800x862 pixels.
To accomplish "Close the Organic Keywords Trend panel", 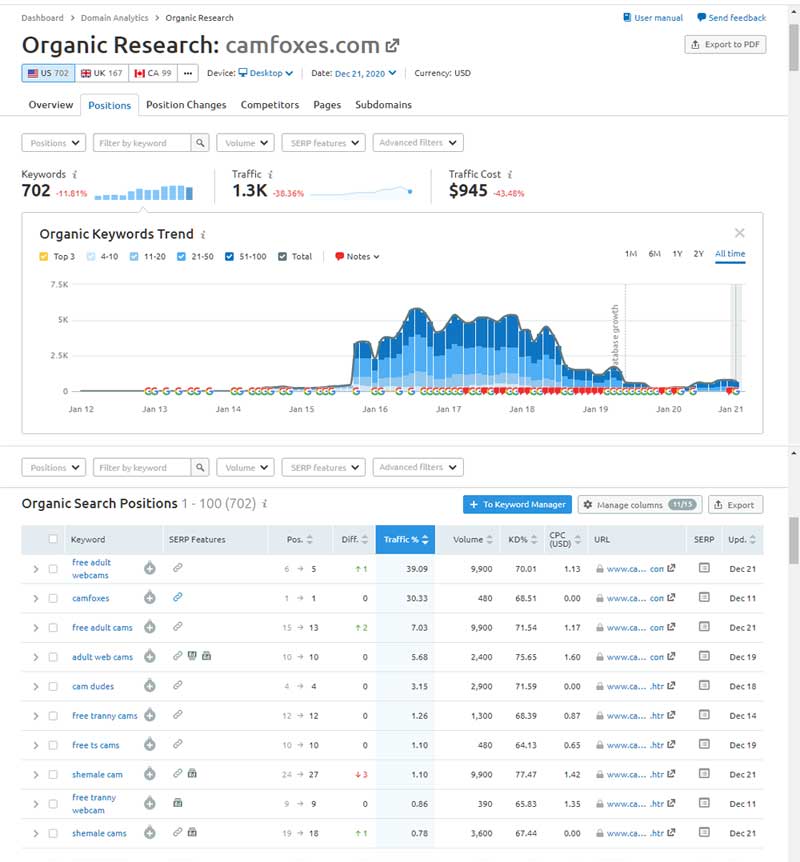I will pyautogui.click(x=740, y=233).
